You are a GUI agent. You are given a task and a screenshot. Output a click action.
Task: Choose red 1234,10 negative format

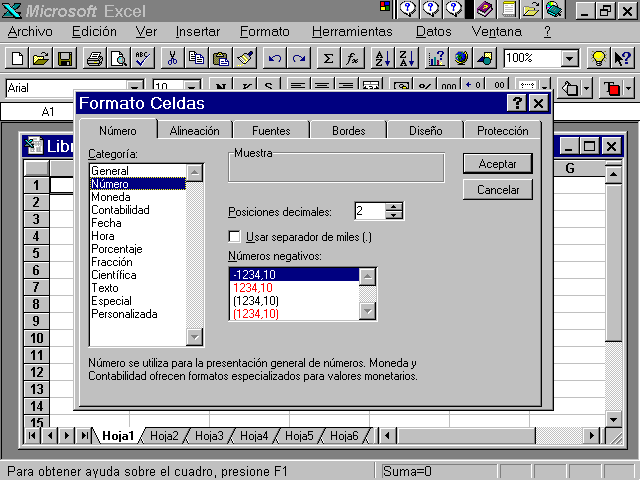(294, 288)
